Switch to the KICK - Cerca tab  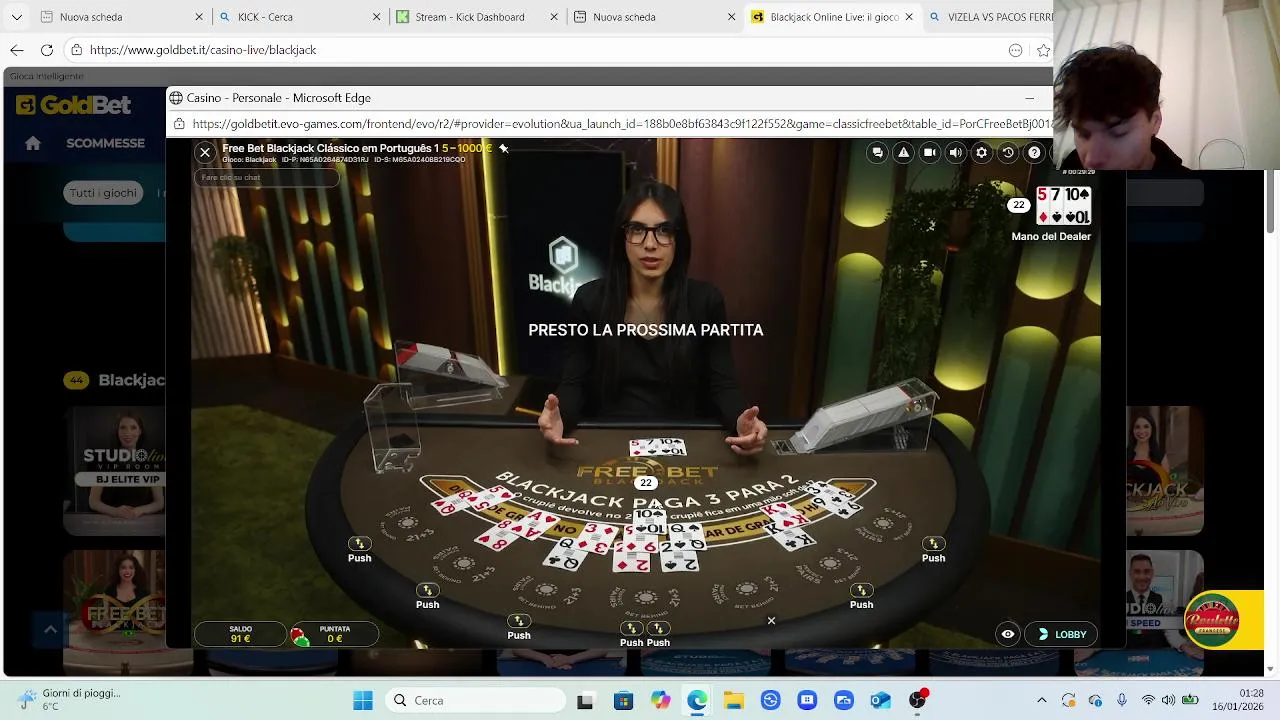(299, 17)
